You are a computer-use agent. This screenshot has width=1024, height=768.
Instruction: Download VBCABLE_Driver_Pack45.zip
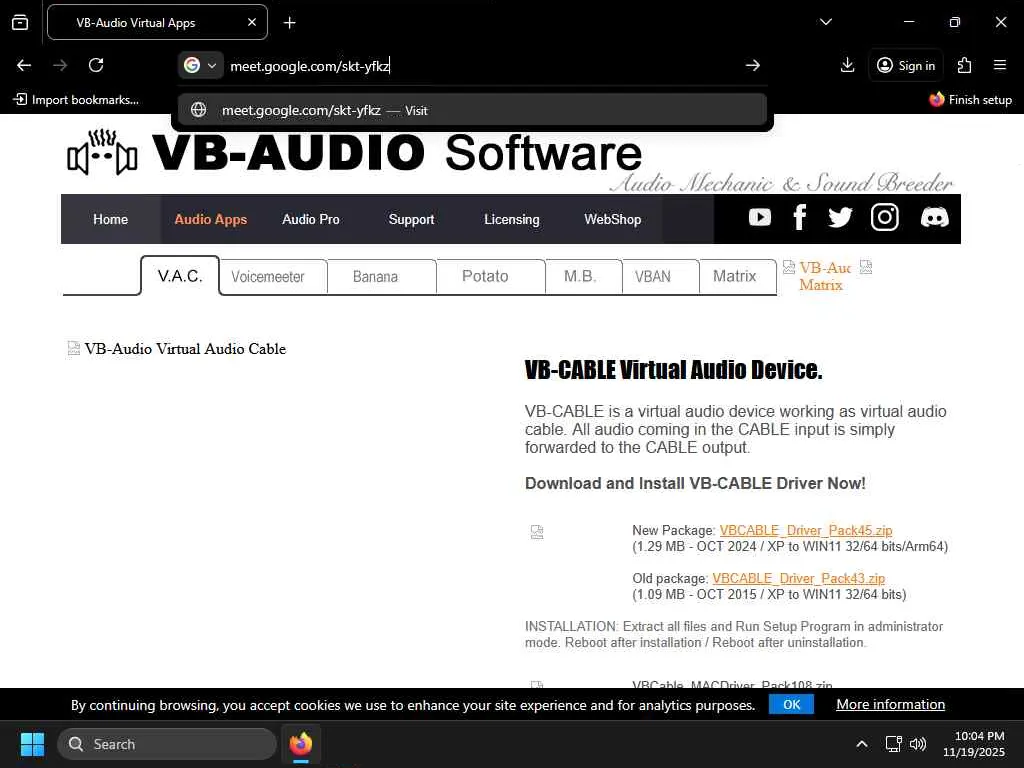(x=806, y=530)
